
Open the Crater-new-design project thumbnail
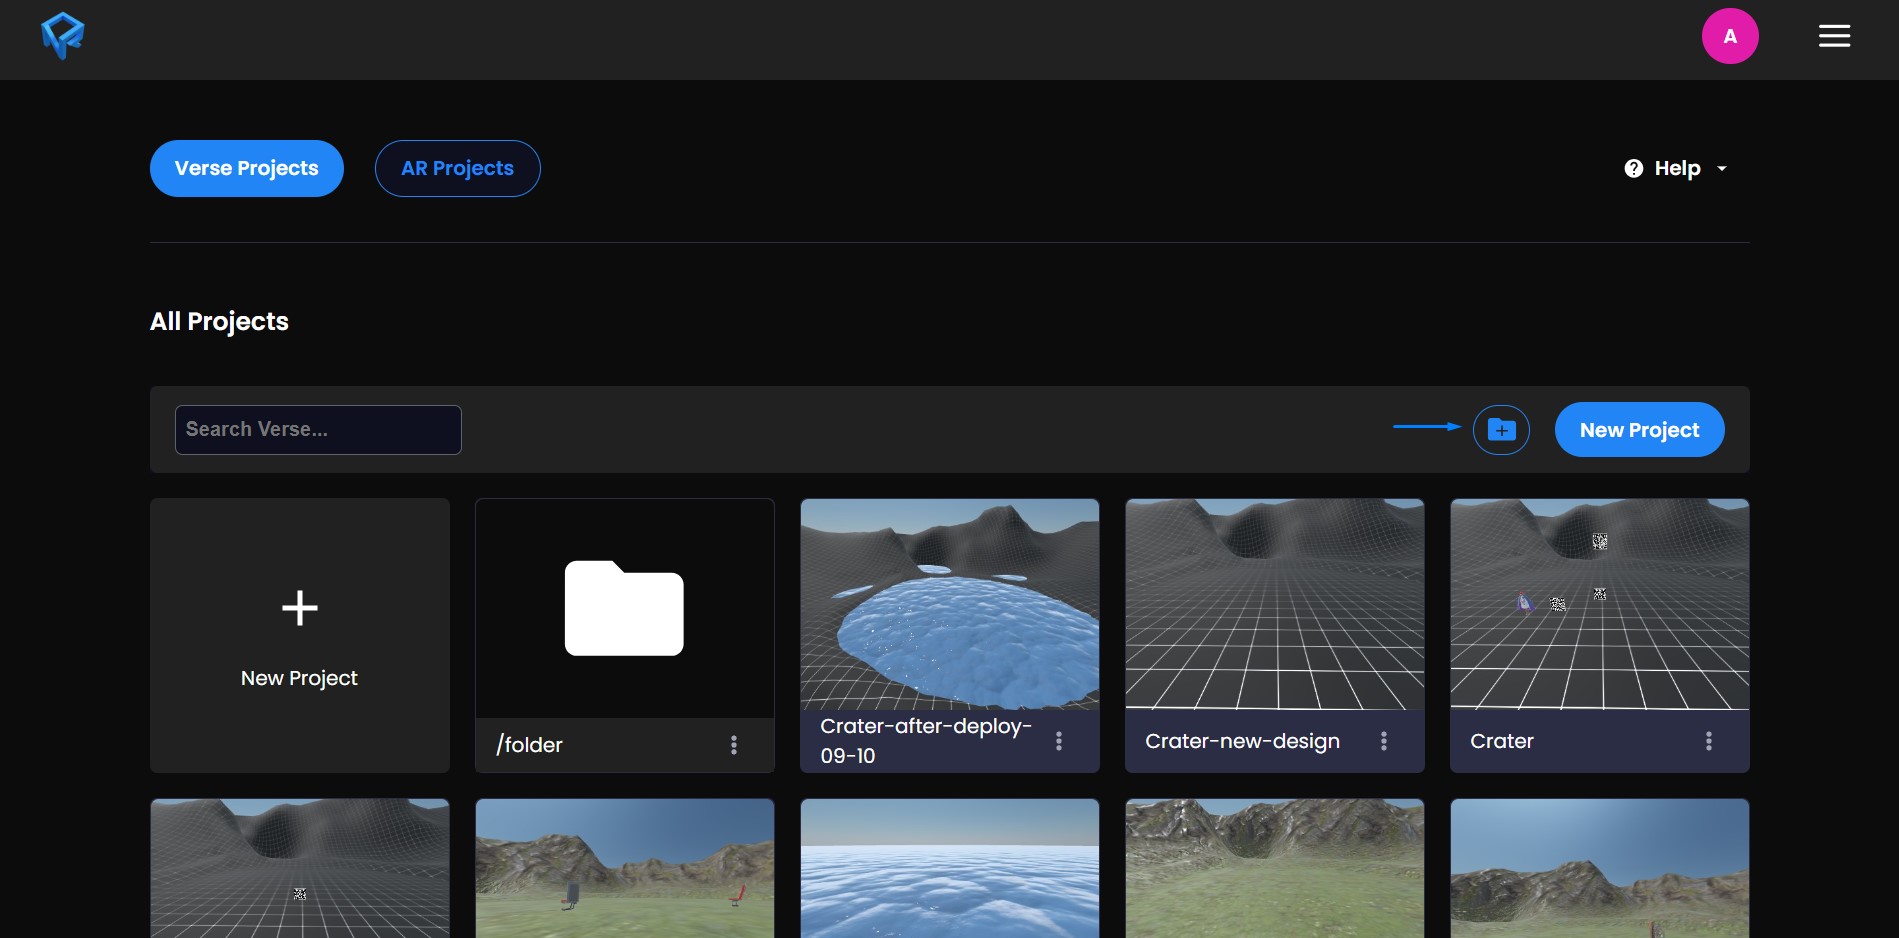coord(1275,605)
